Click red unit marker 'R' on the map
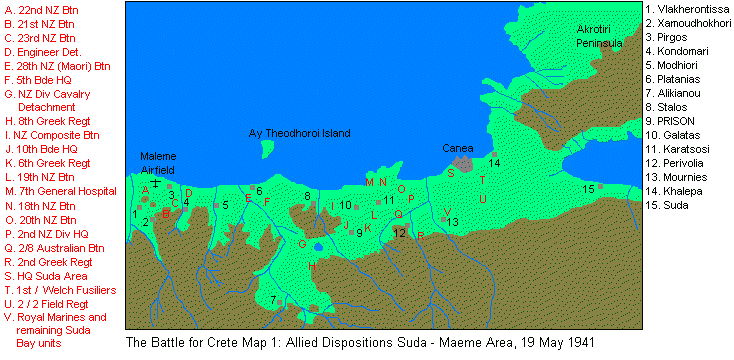 point(420,236)
